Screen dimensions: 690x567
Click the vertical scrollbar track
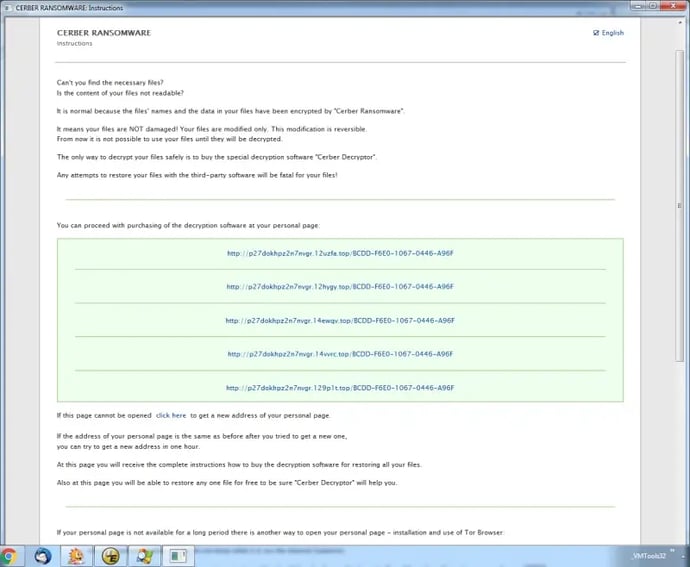pyautogui.click(x=682, y=300)
